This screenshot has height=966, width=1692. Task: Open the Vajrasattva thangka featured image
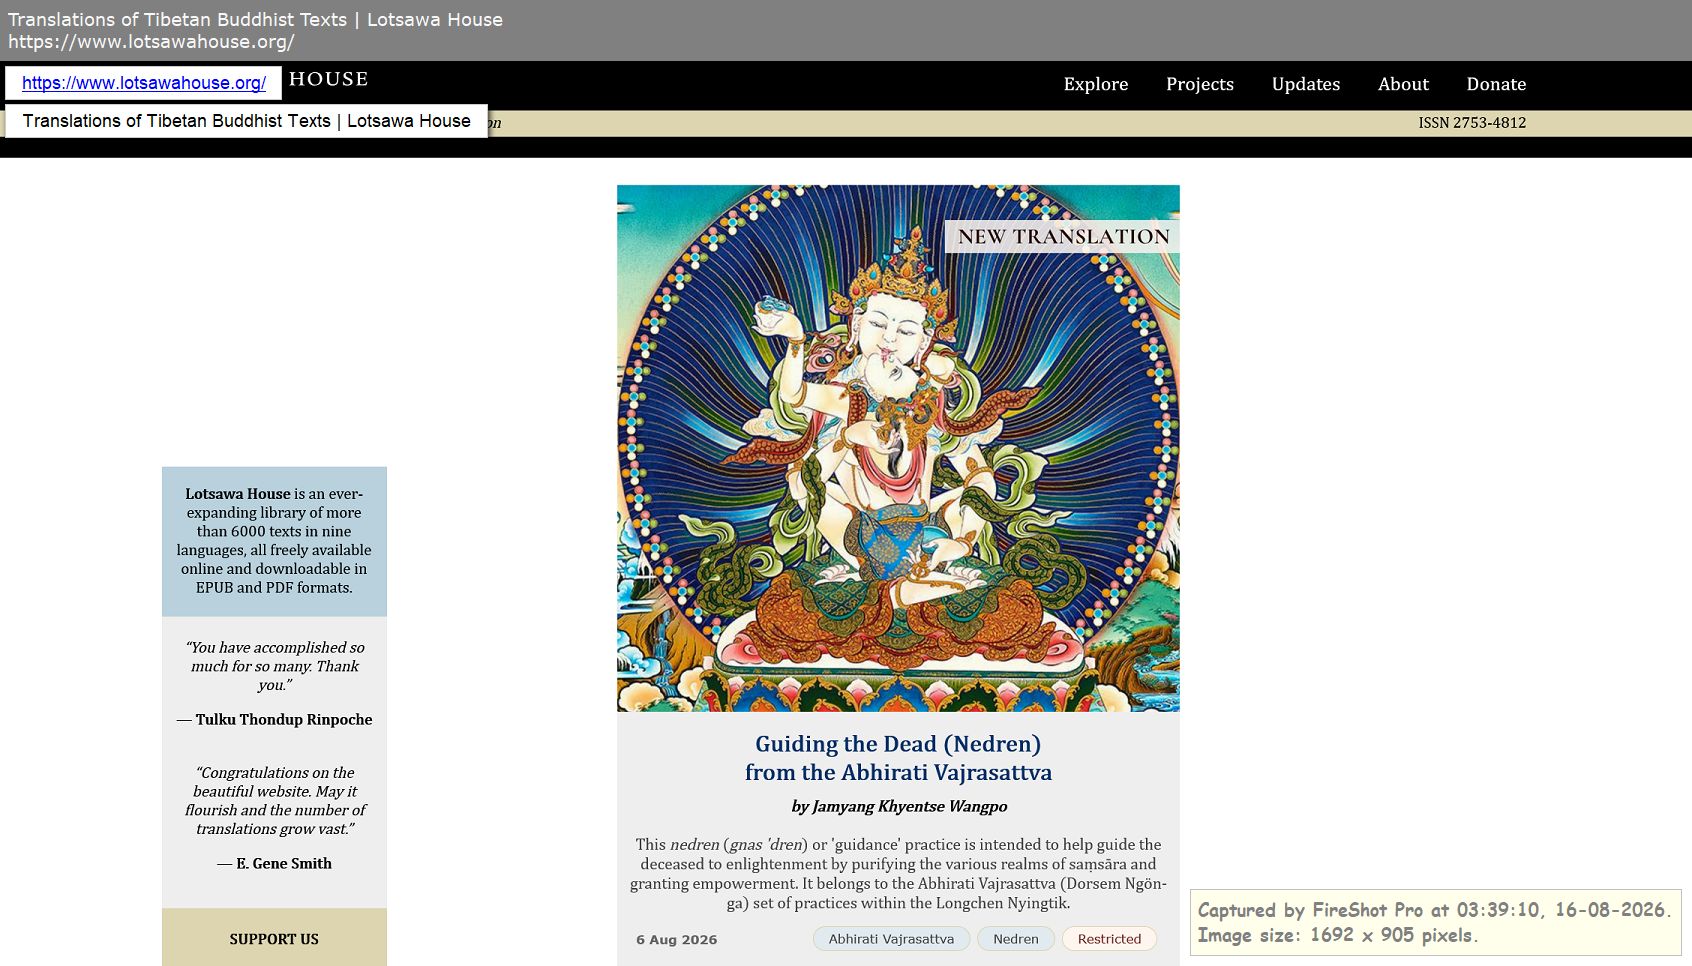pos(898,448)
